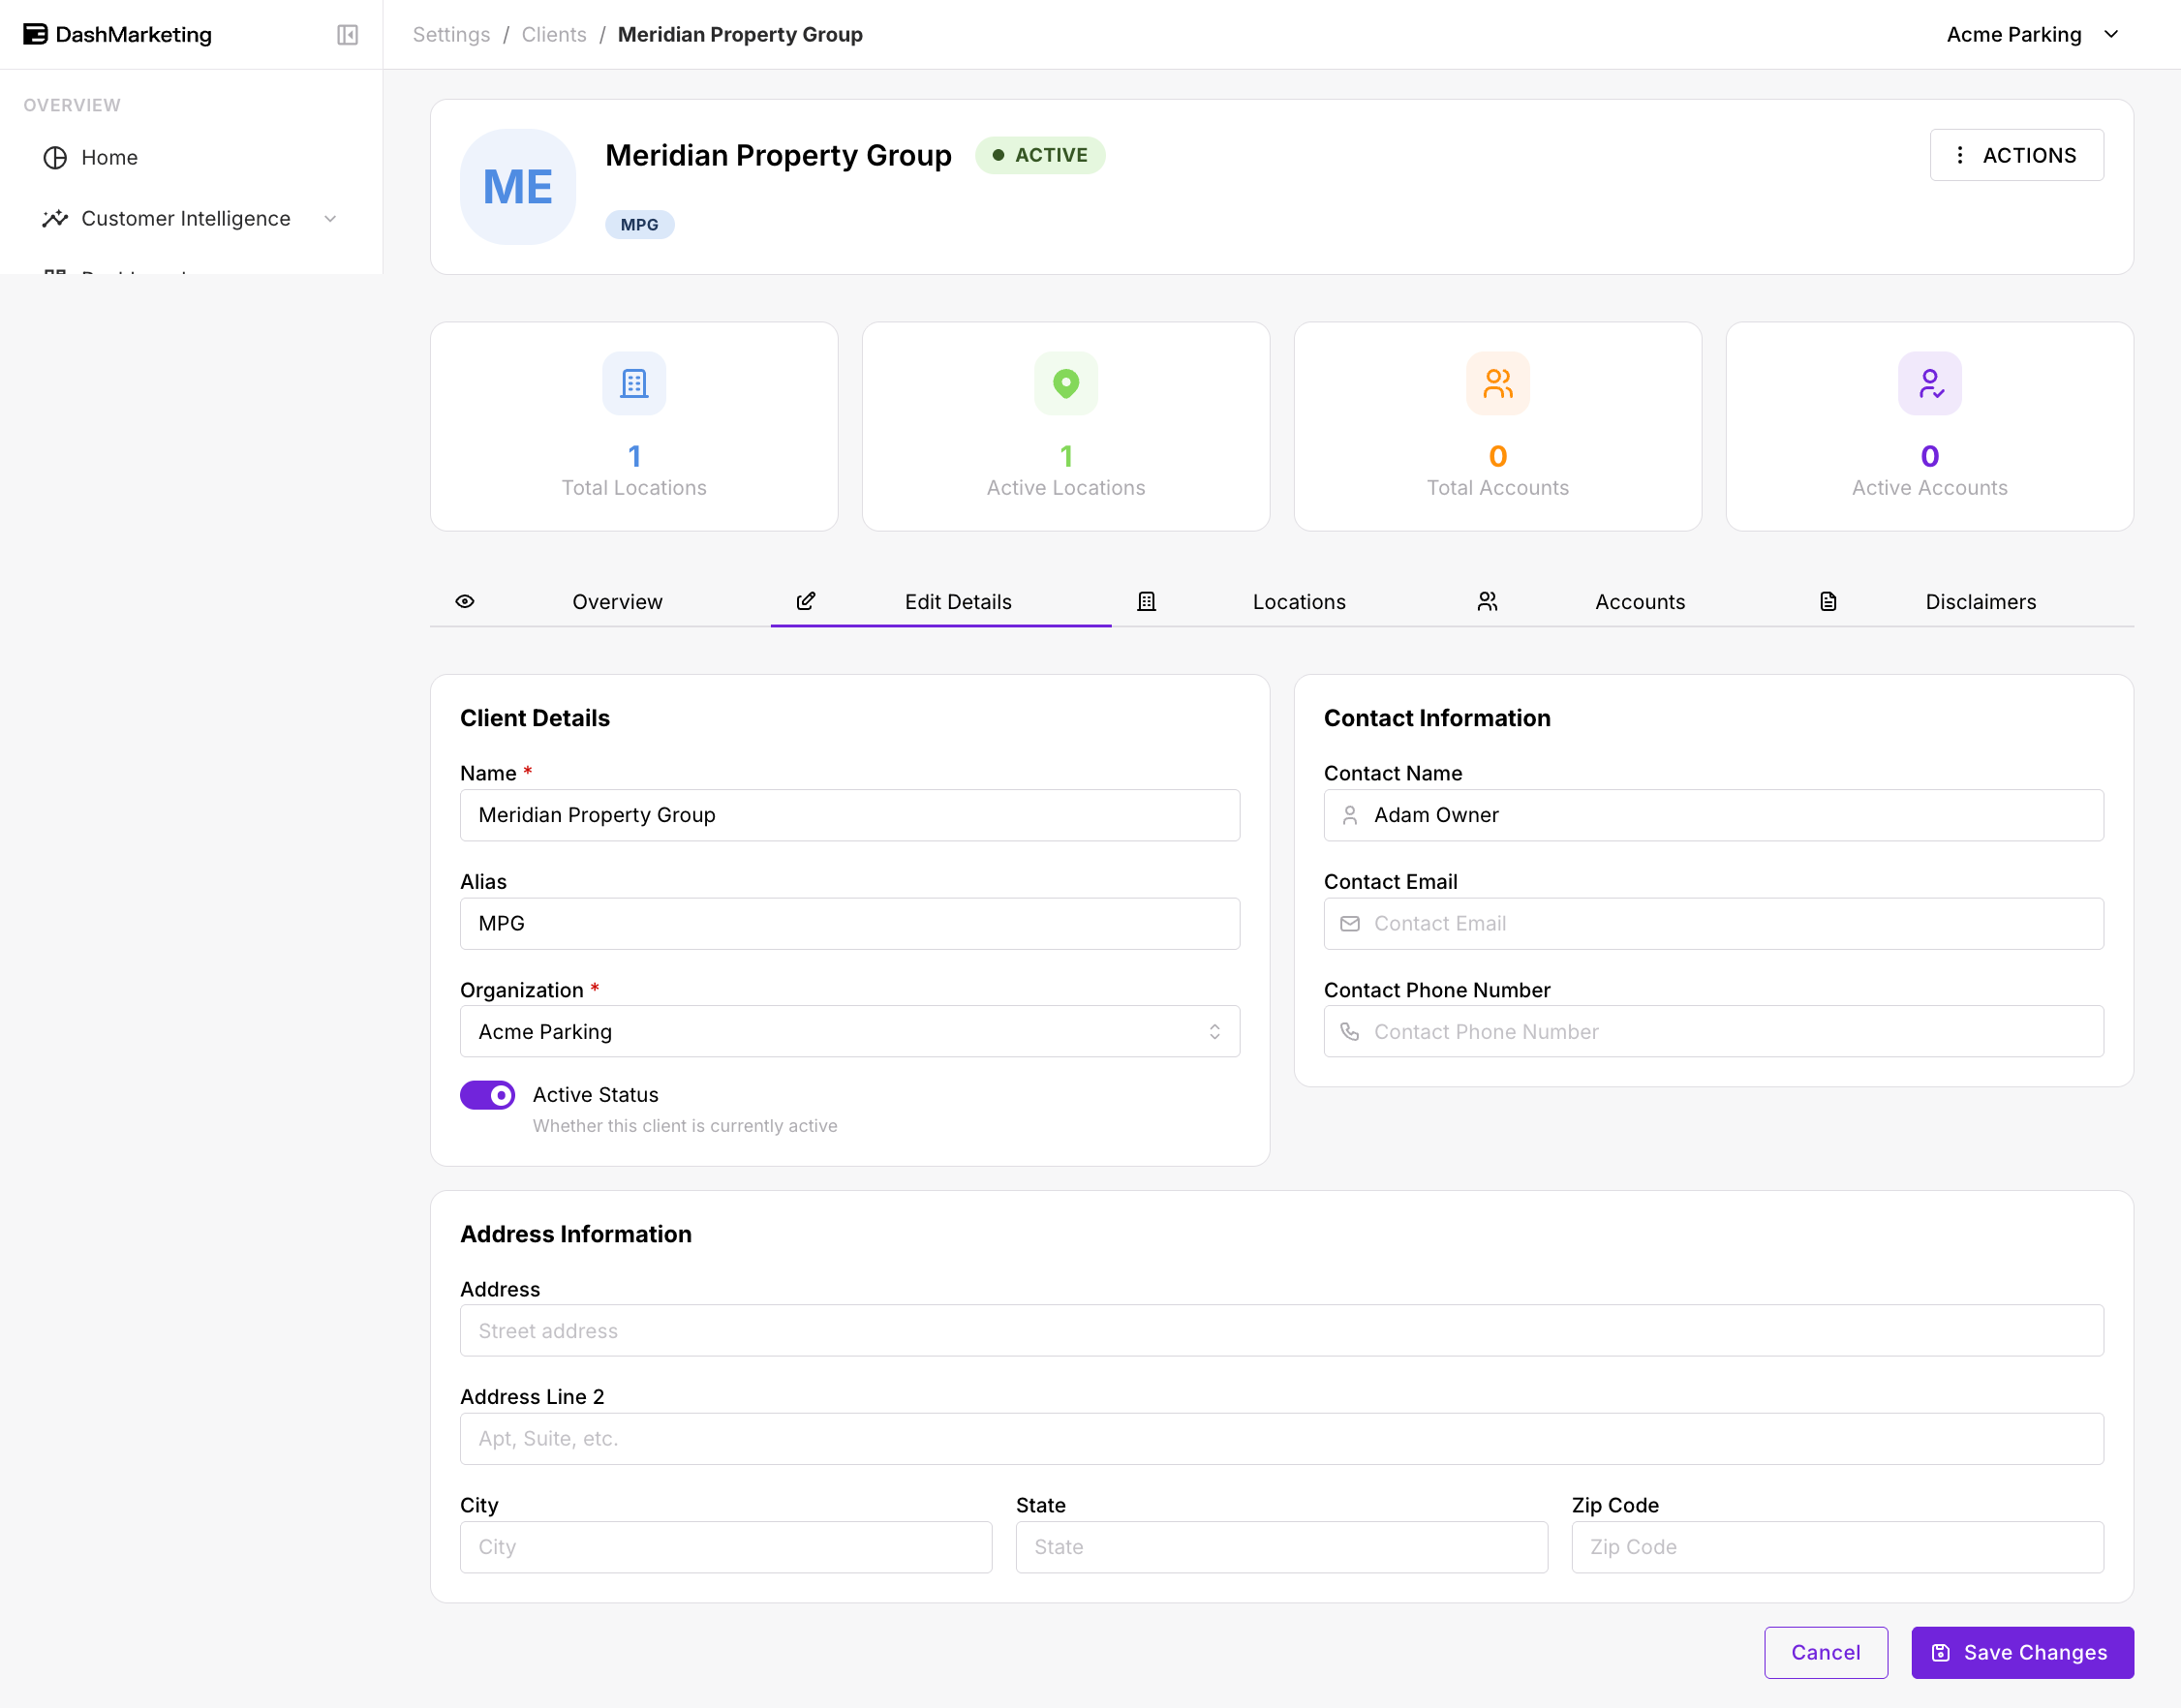
Task: Click the building icon on Locations tab
Action: tap(1147, 602)
